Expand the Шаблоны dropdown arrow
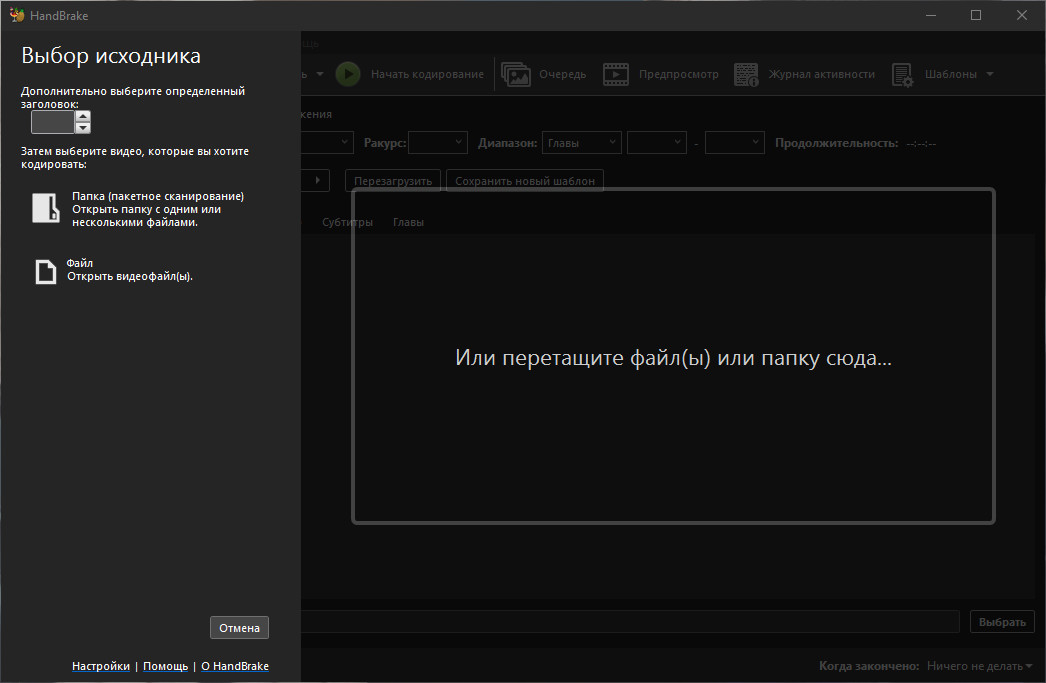The width and height of the screenshot is (1046, 683). pyautogui.click(x=990, y=74)
